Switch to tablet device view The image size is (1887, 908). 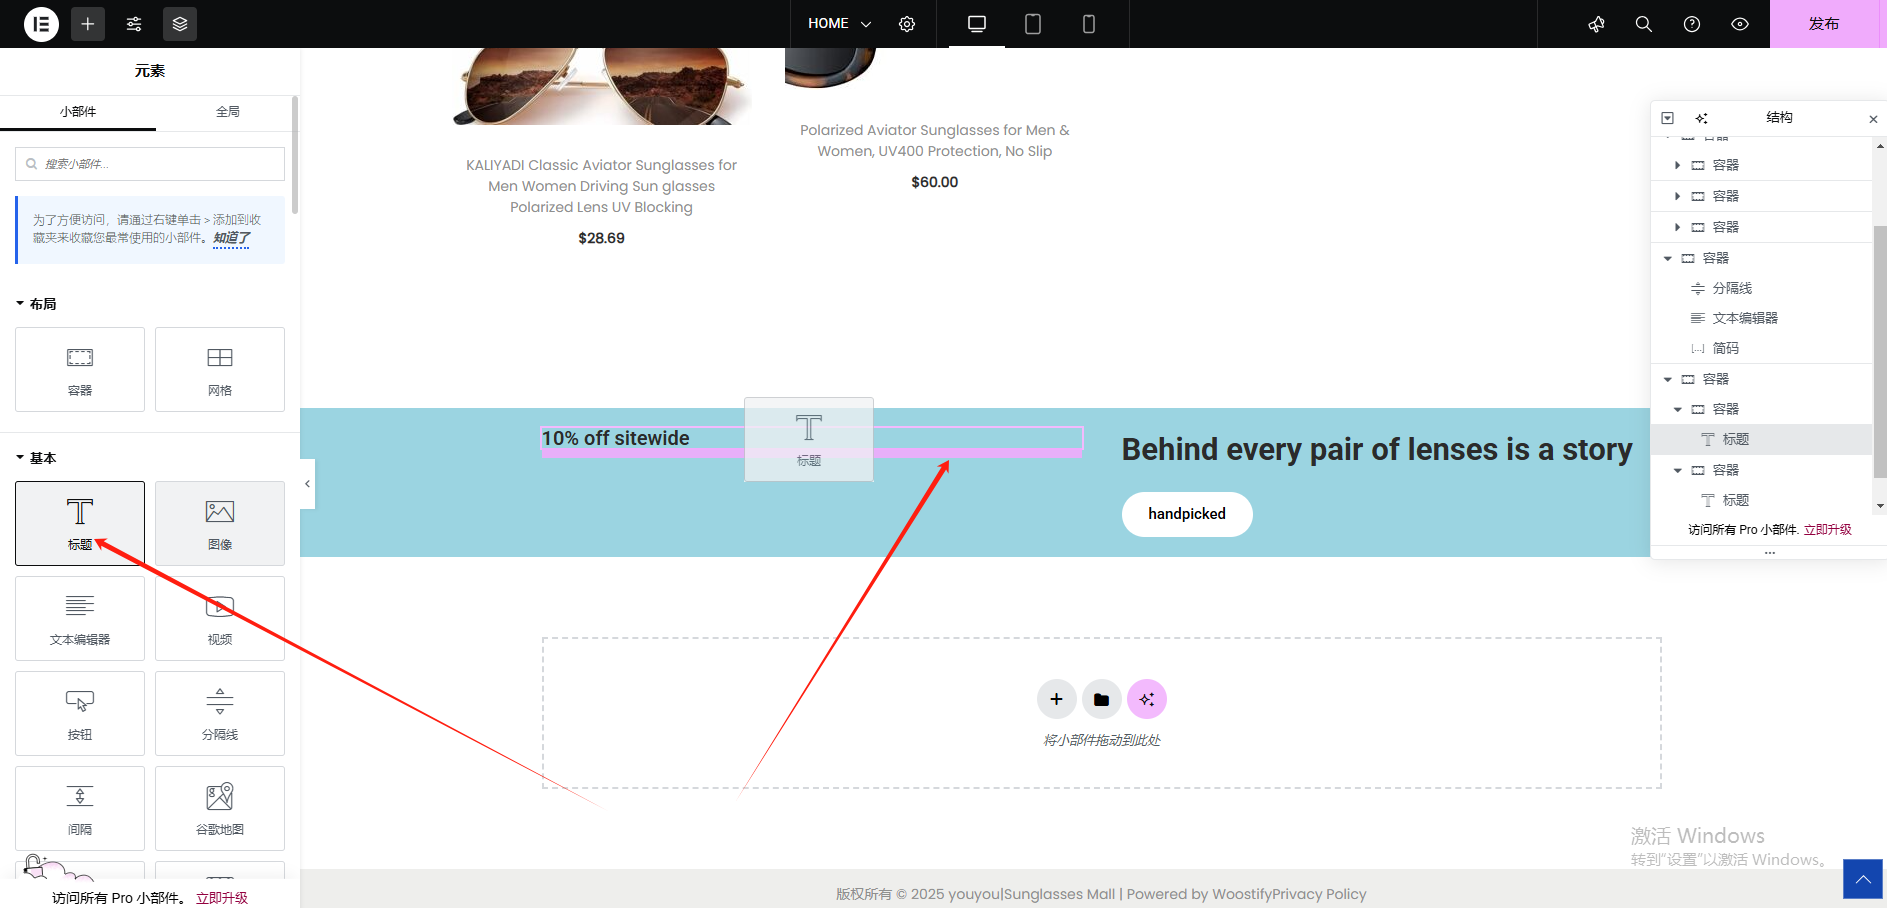[1032, 24]
